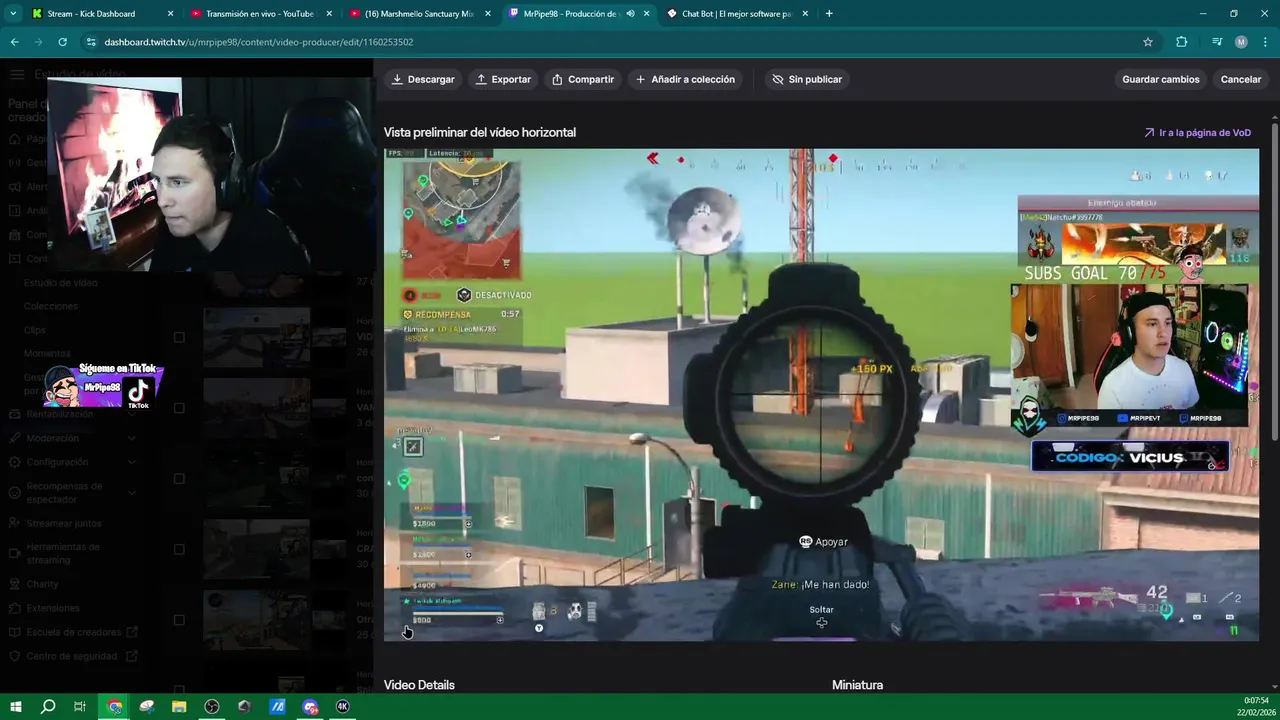The image size is (1280, 720).
Task: Mute audio on the MrPipe98 tab speaker icon
Action: (630, 14)
